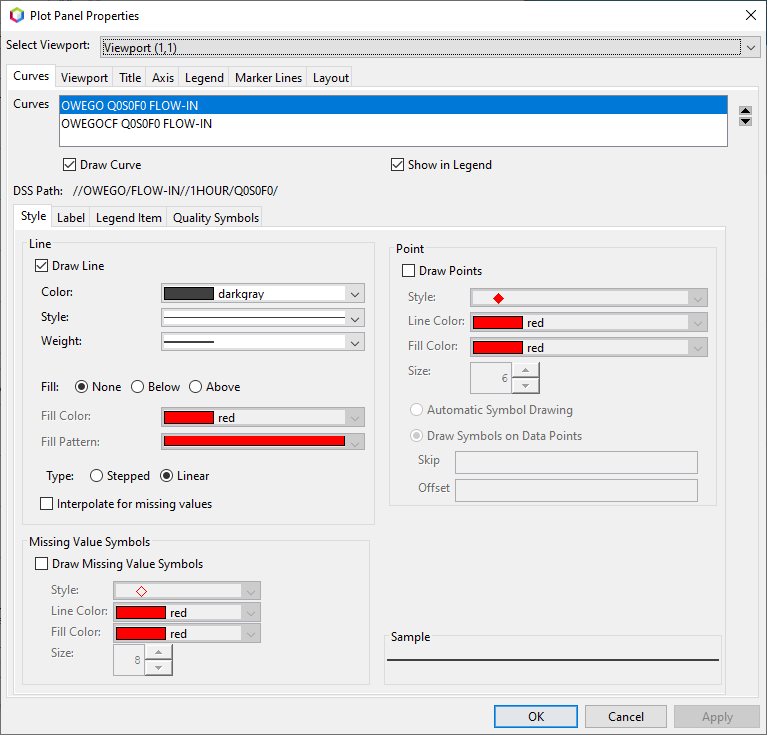Click the Sample line preview
This screenshot has height=735, width=767.
[x=553, y=660]
